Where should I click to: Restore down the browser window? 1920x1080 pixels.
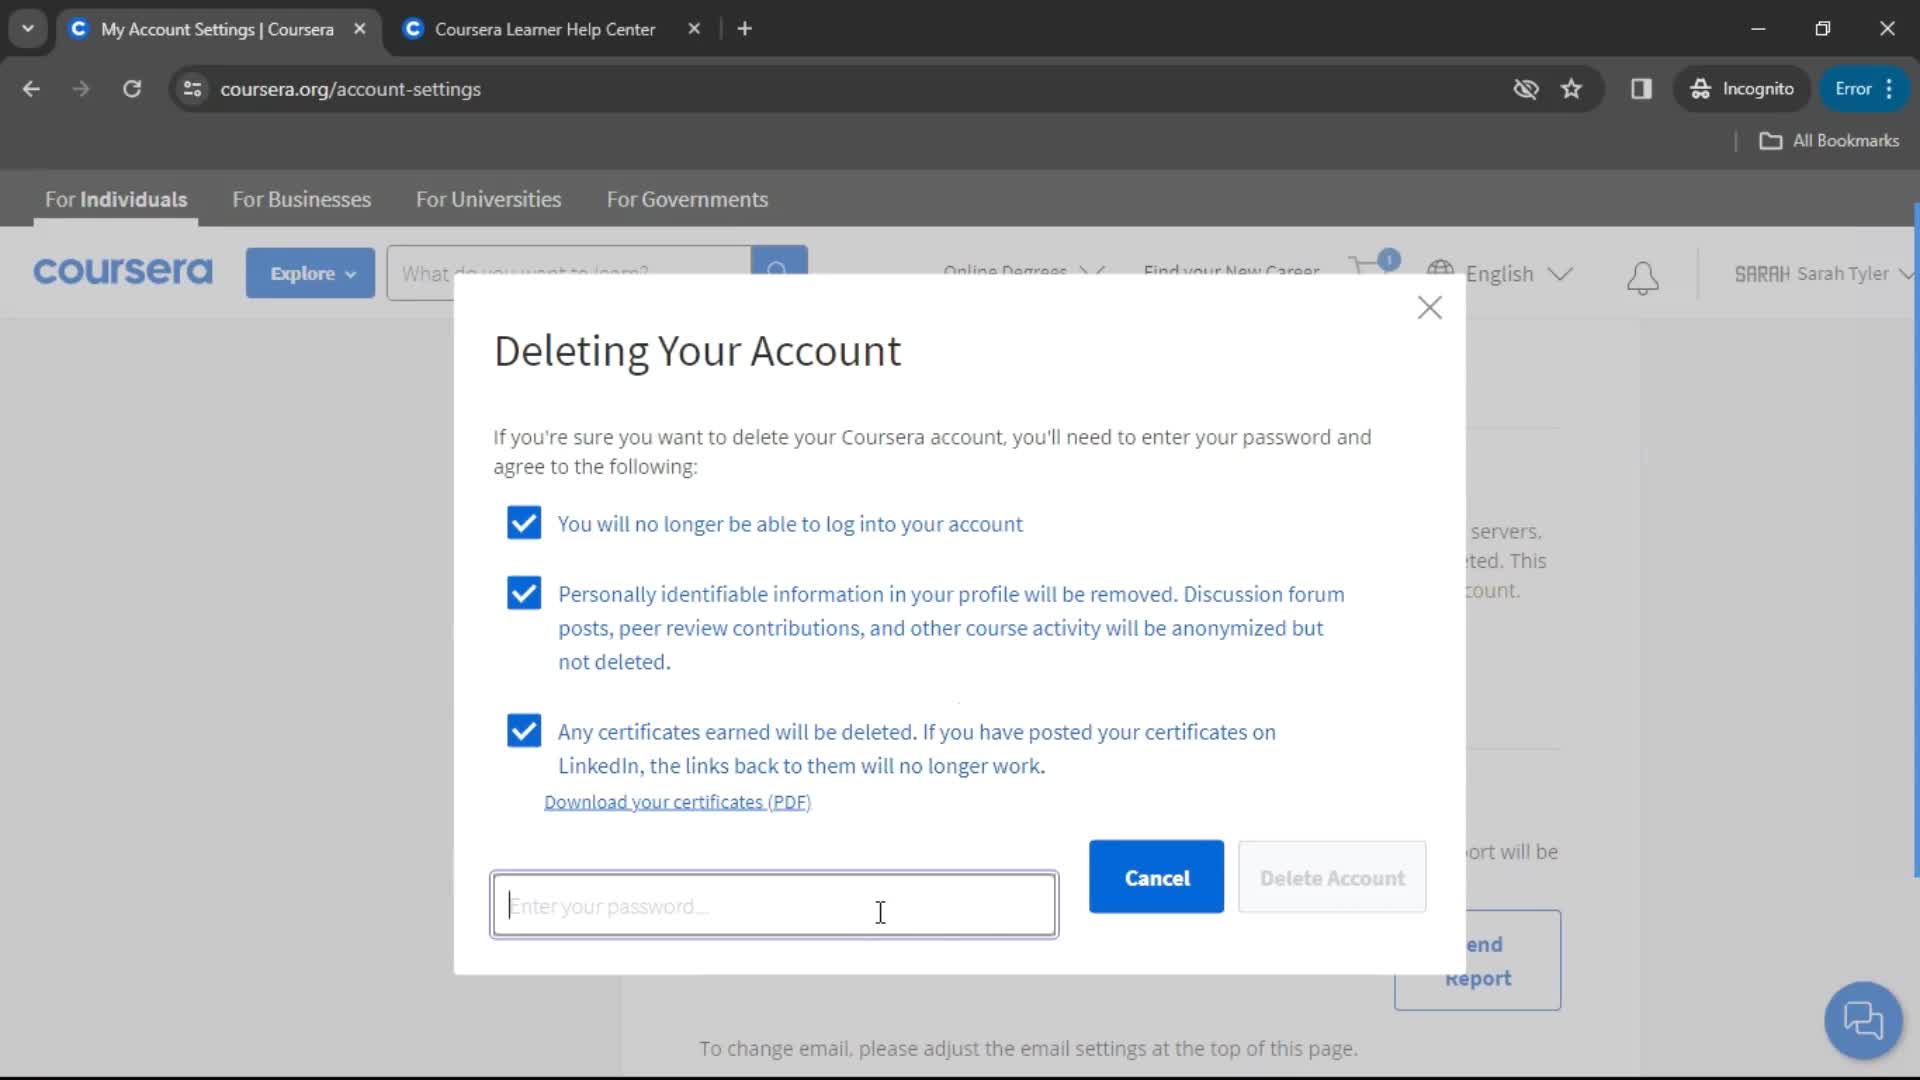coord(1822,29)
